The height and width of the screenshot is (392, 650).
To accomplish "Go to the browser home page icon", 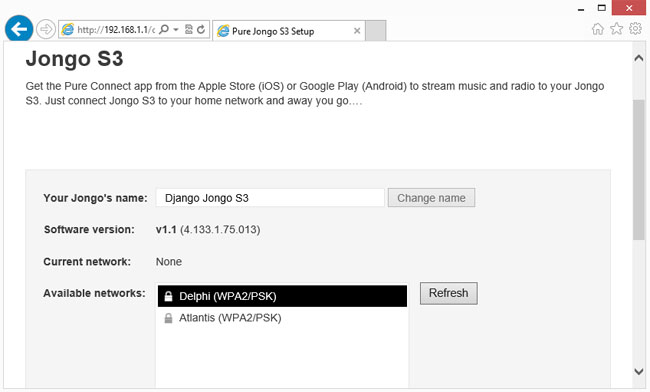I will pyautogui.click(x=597, y=29).
